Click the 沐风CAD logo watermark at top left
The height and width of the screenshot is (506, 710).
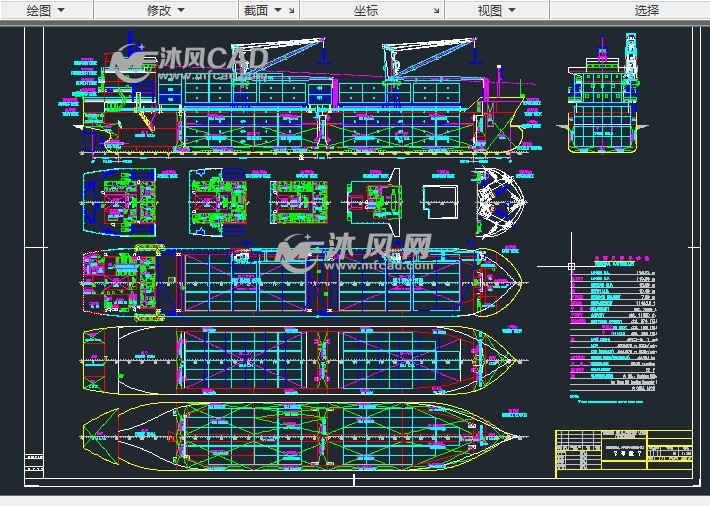[188, 60]
